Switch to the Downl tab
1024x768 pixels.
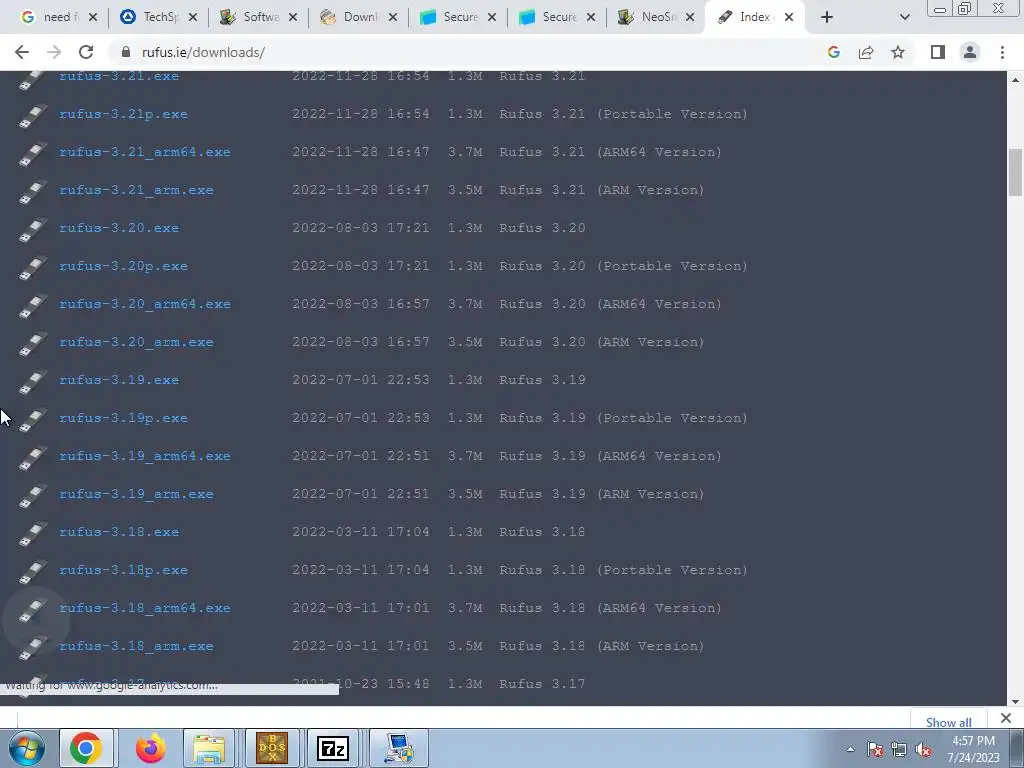click(x=359, y=17)
